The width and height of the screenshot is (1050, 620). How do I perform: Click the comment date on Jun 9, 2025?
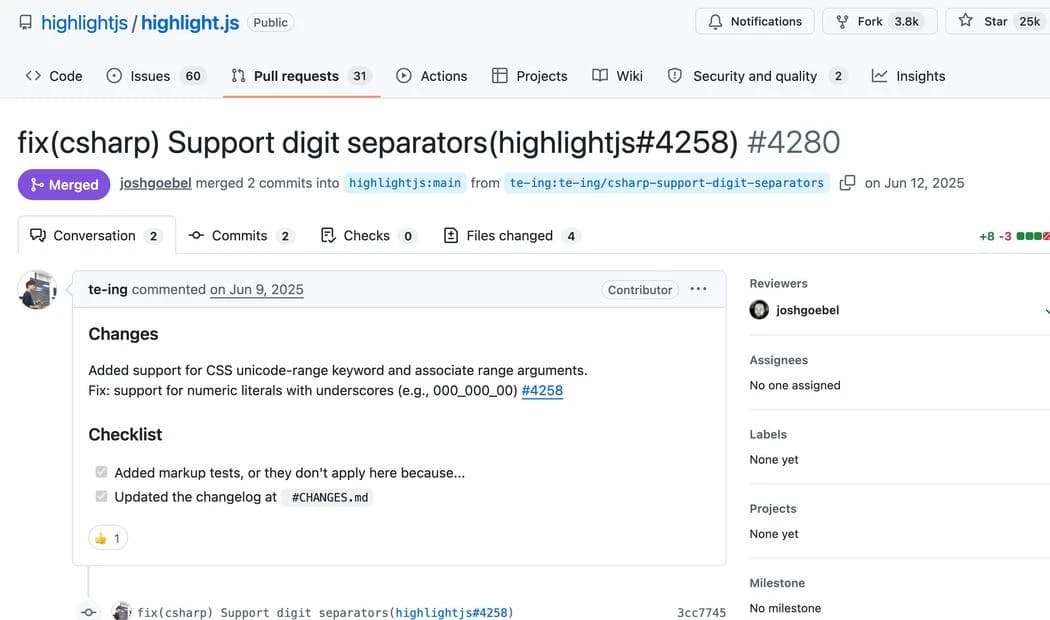[x=256, y=289]
